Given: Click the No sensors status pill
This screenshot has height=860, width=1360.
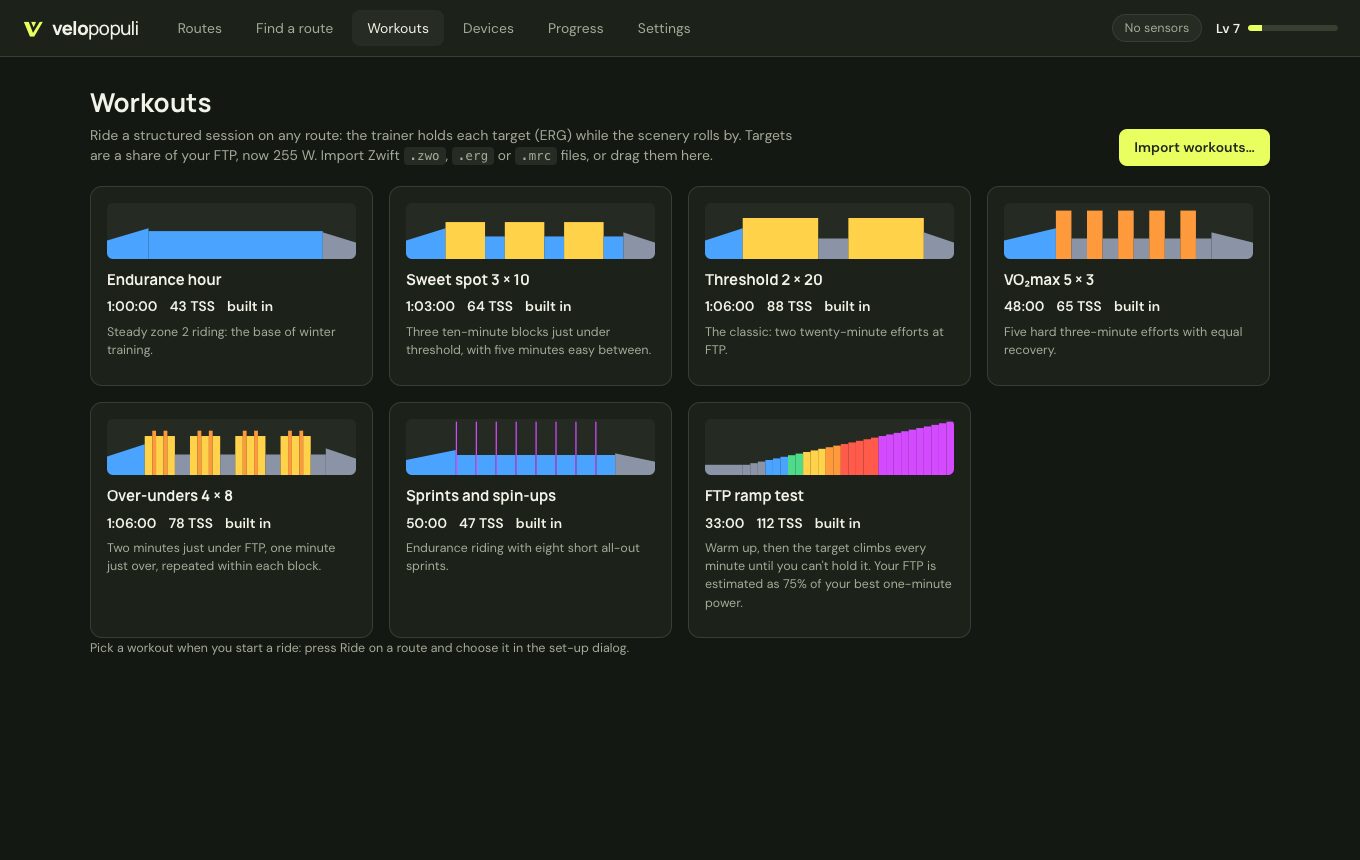Looking at the screenshot, I should (1157, 28).
